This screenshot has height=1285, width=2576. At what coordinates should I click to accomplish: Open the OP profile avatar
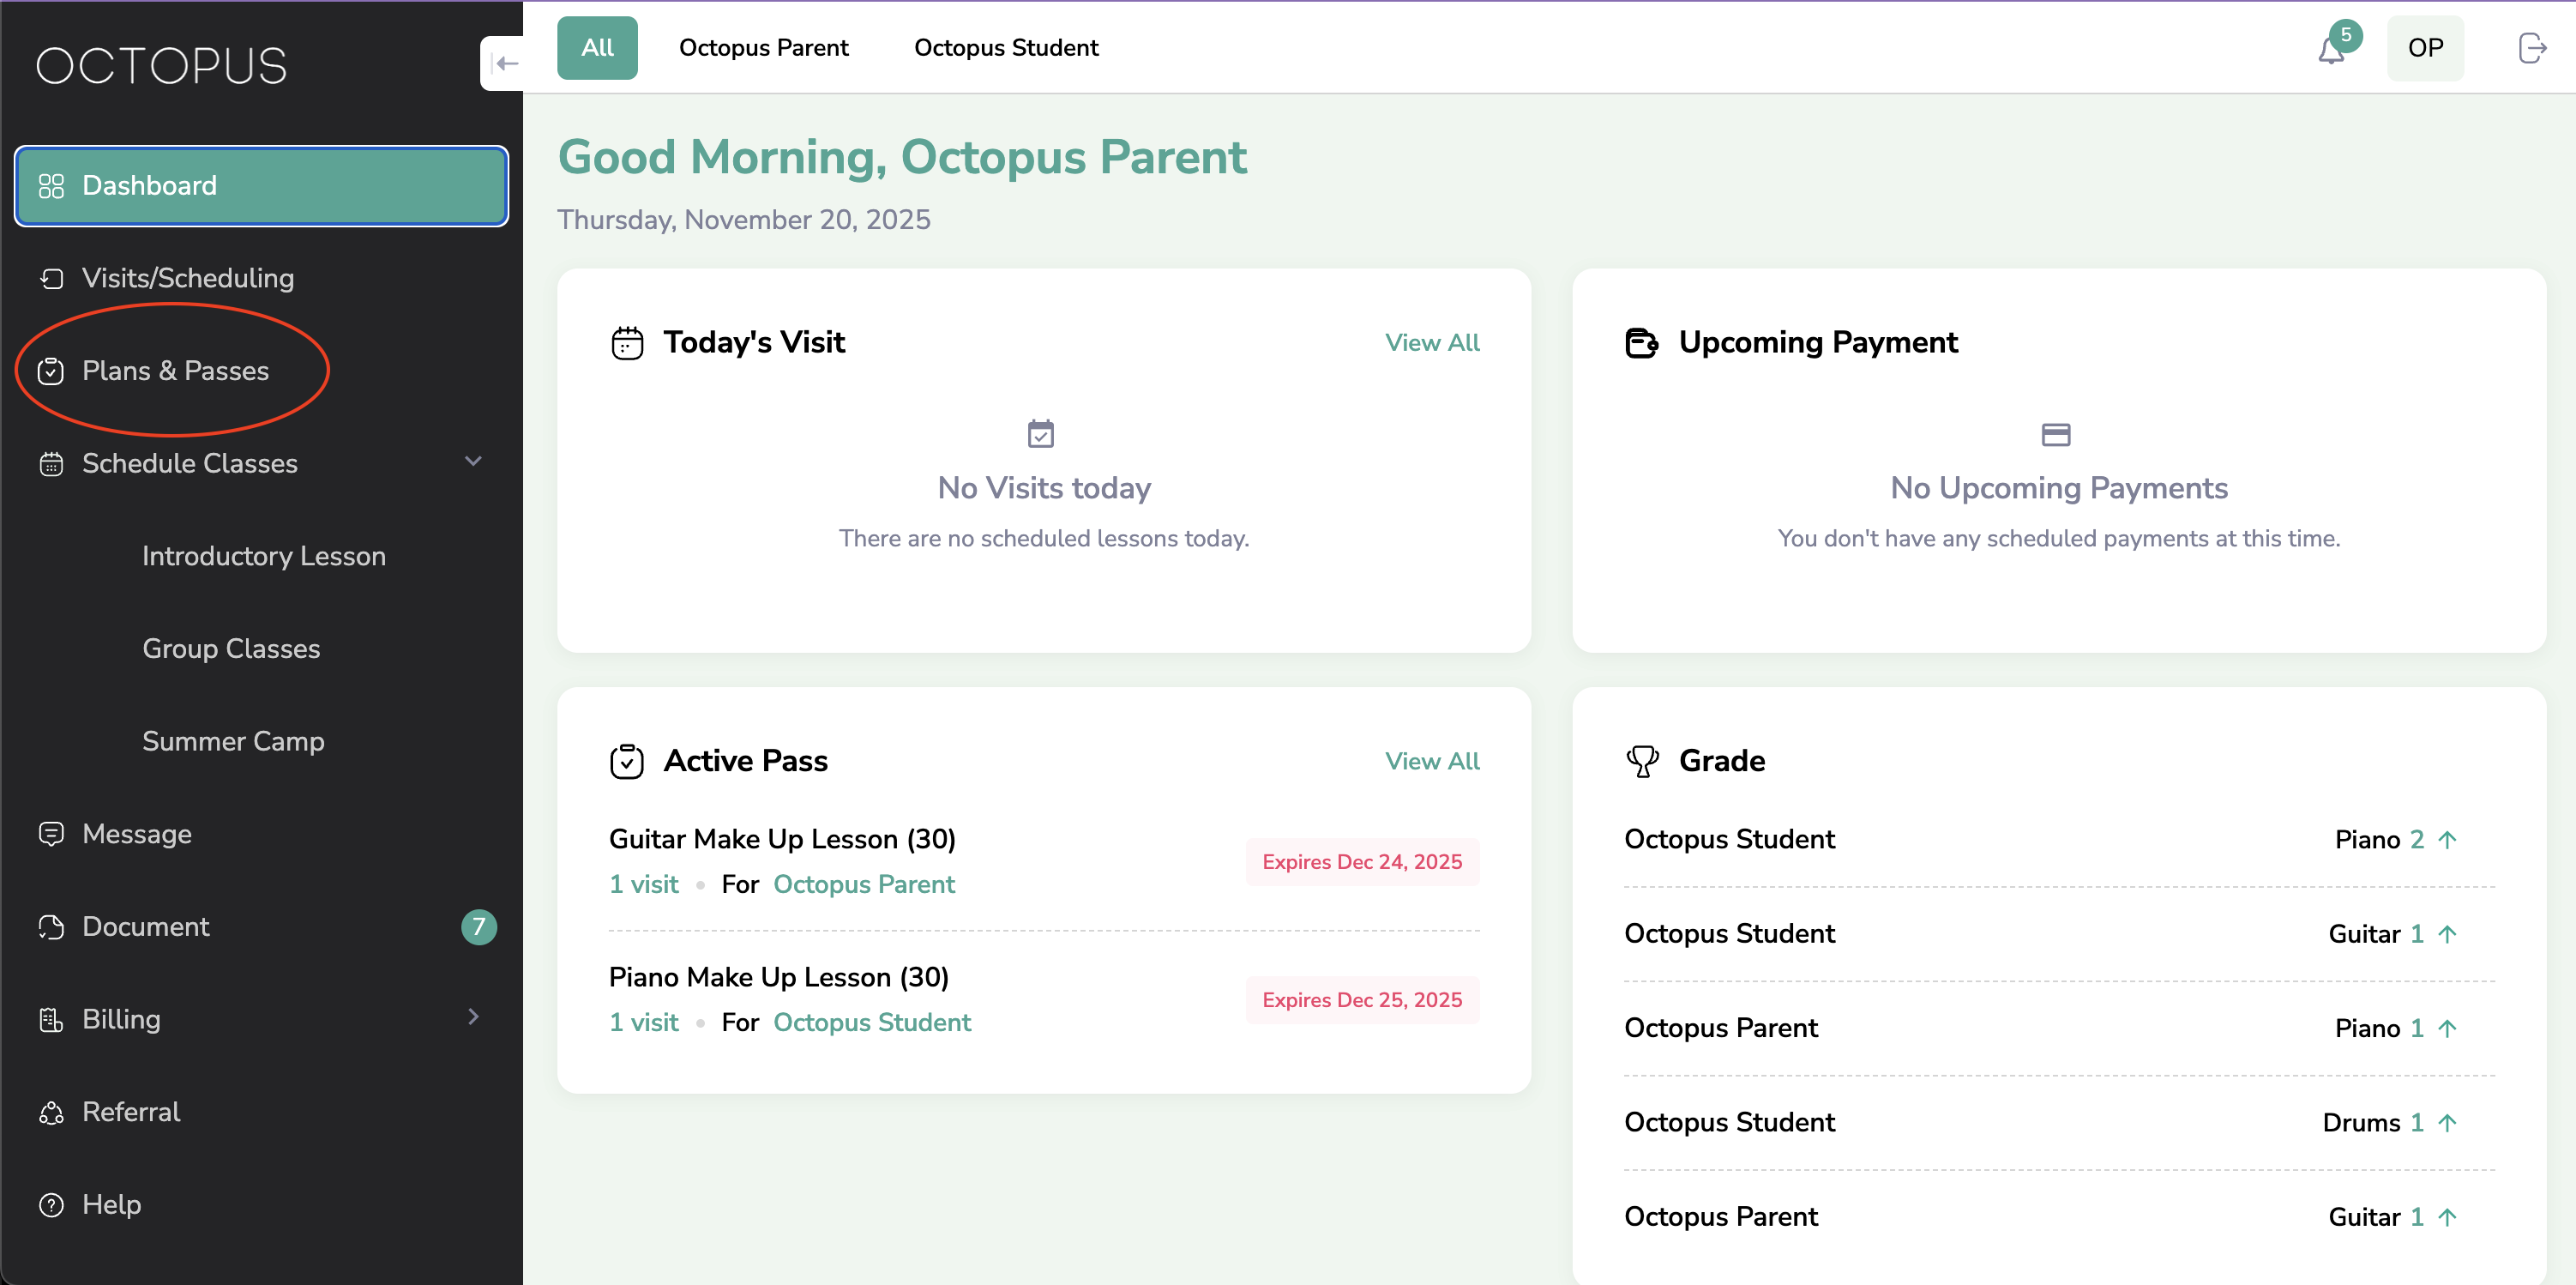click(x=2425, y=47)
